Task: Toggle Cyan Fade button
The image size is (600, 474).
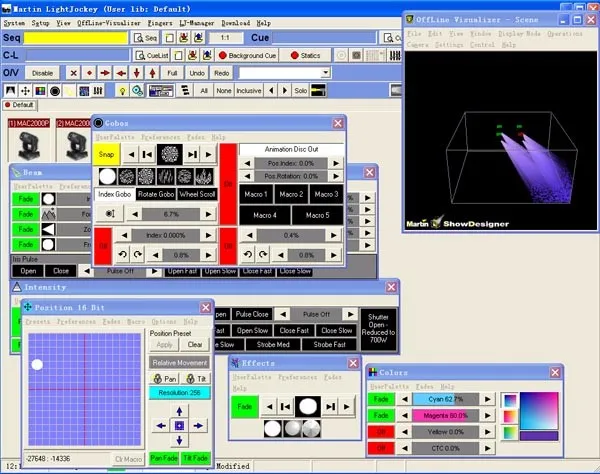Action: [381, 399]
